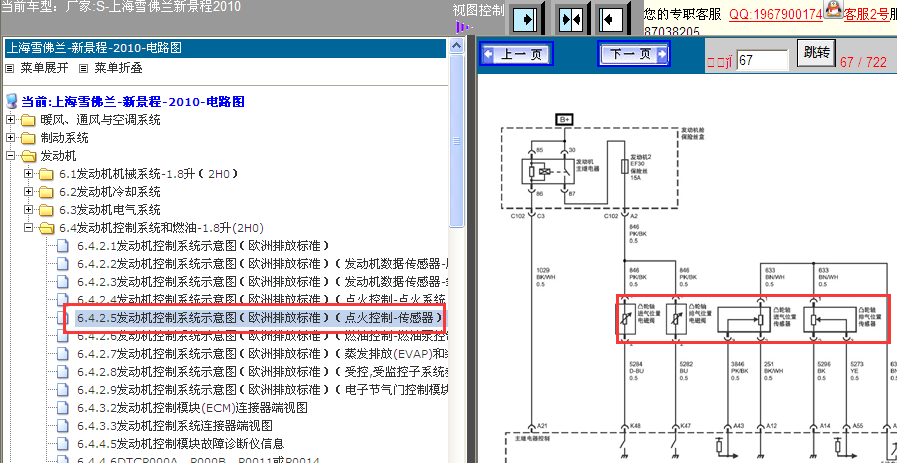The width and height of the screenshot is (897, 463).
Task: Click folder icon of 制动系统
Action: [28, 138]
